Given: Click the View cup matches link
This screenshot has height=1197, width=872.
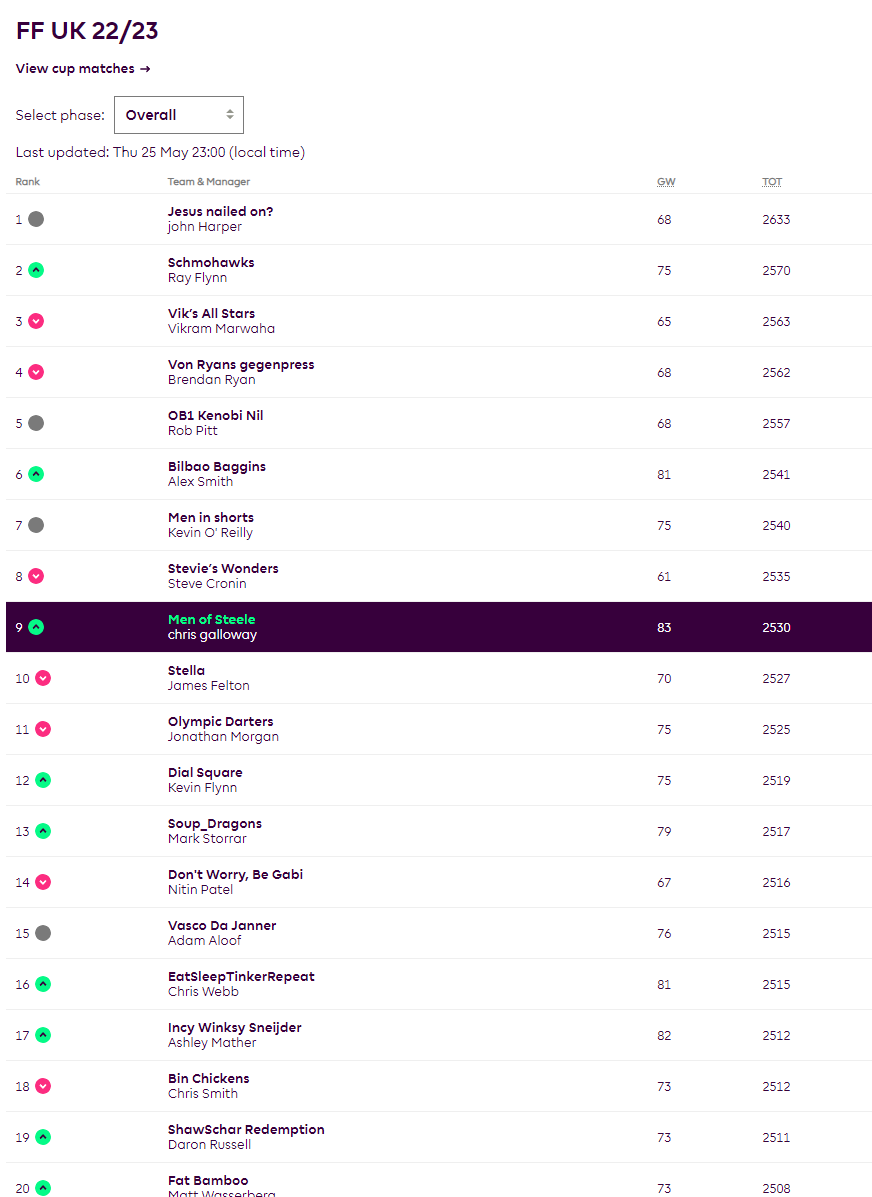Looking at the screenshot, I should point(83,69).
